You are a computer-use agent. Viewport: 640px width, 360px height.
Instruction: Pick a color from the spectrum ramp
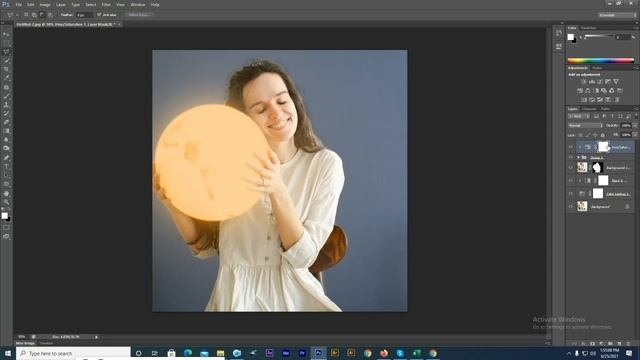(x=600, y=60)
